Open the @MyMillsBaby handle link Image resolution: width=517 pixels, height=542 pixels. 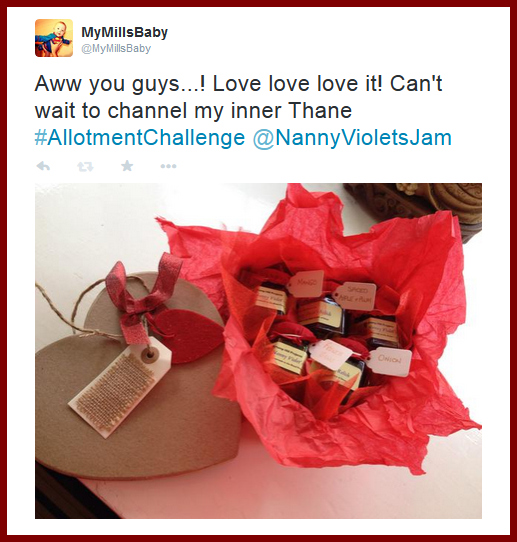[116, 48]
